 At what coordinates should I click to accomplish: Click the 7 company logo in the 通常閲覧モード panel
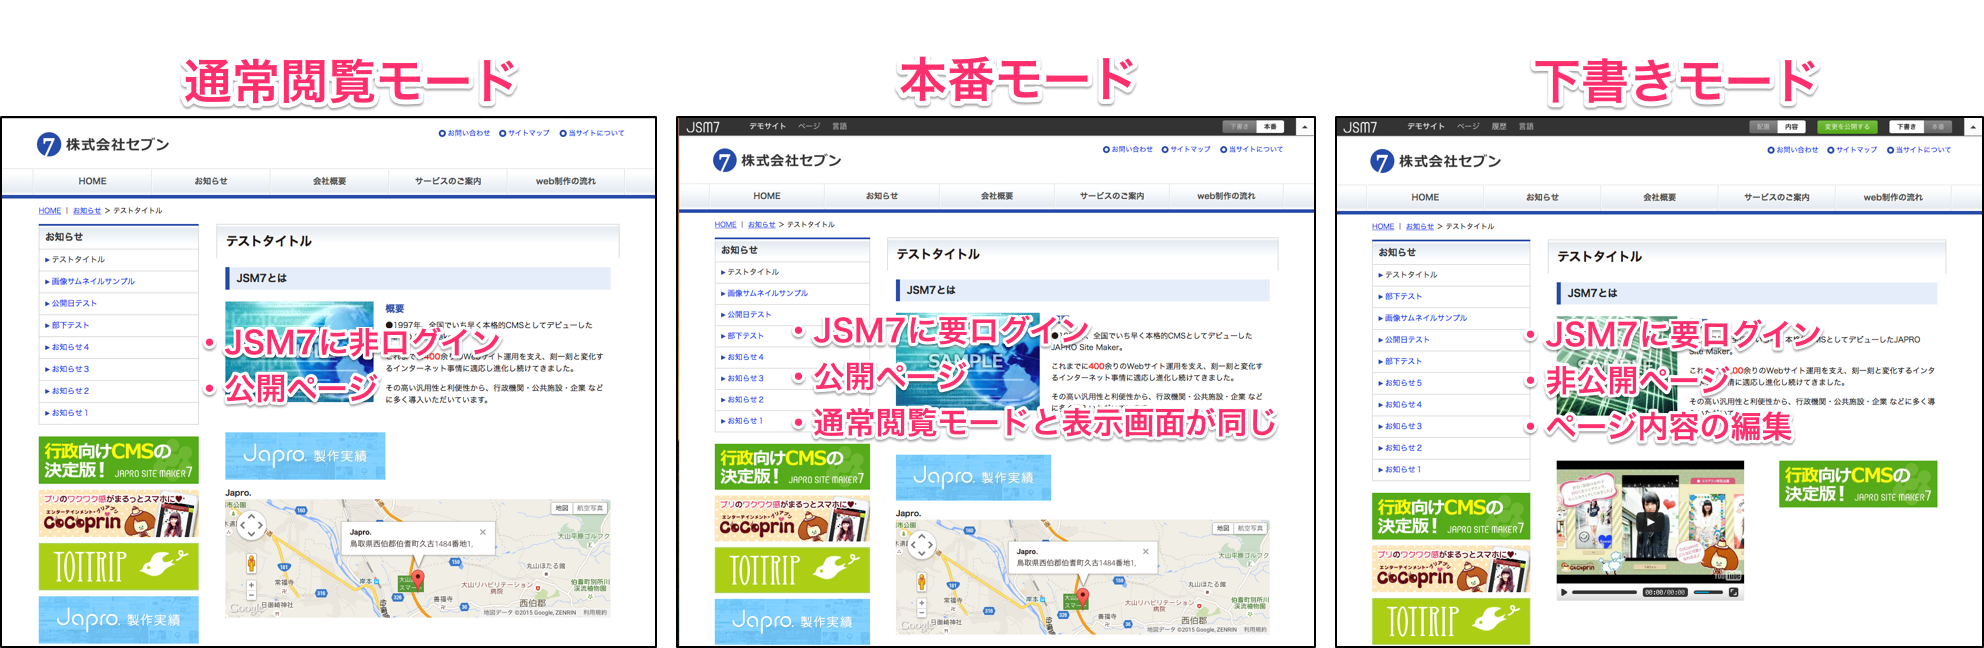[x=49, y=145]
